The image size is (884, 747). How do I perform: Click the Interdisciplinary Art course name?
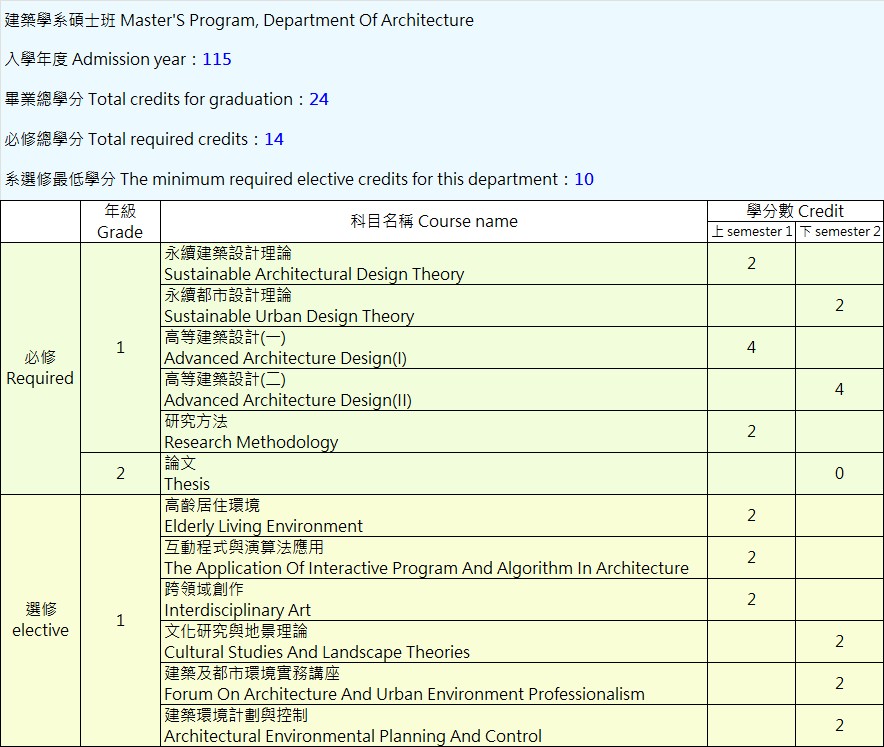(237, 610)
